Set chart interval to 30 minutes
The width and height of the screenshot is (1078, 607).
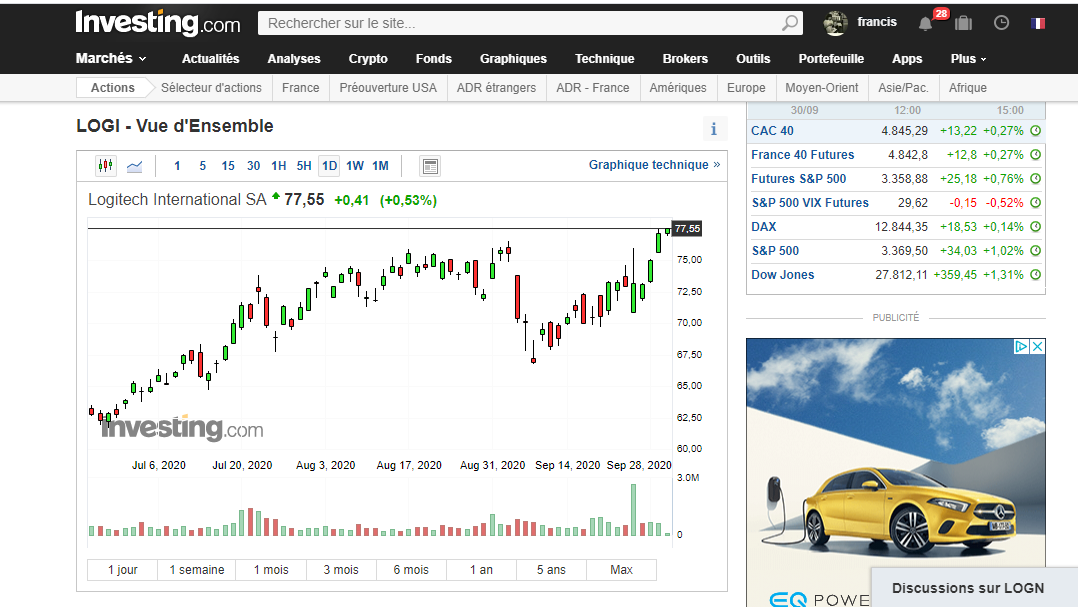[x=253, y=166]
